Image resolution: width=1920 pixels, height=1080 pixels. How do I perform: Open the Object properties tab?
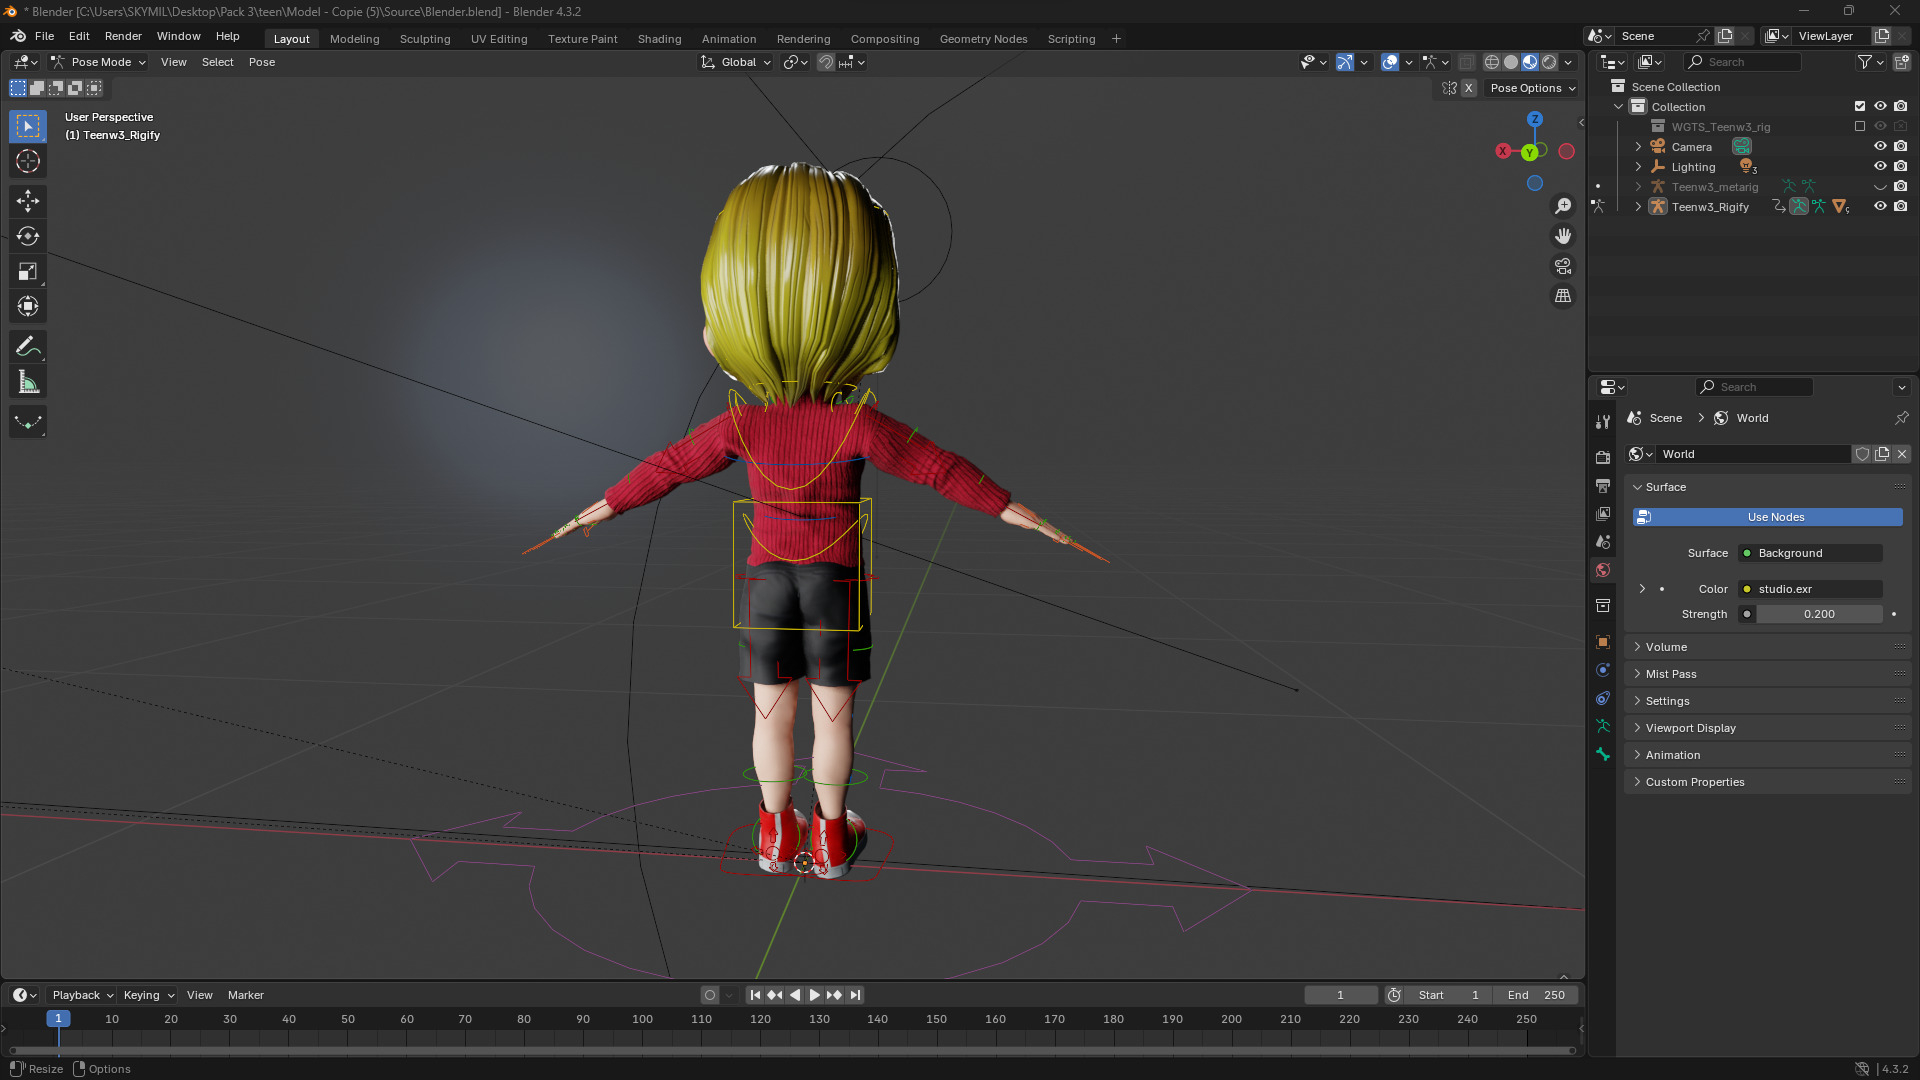tap(1603, 642)
